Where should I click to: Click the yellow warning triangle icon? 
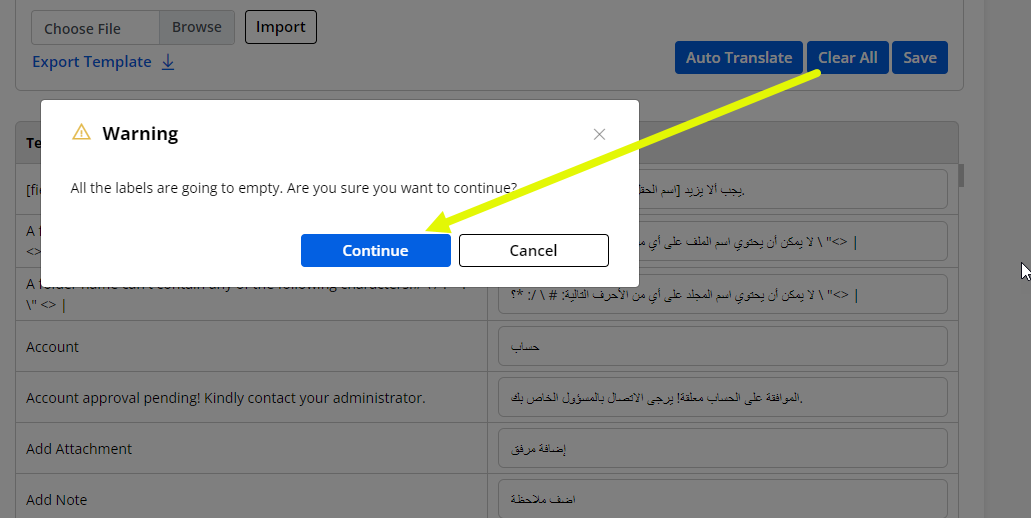pos(81,133)
